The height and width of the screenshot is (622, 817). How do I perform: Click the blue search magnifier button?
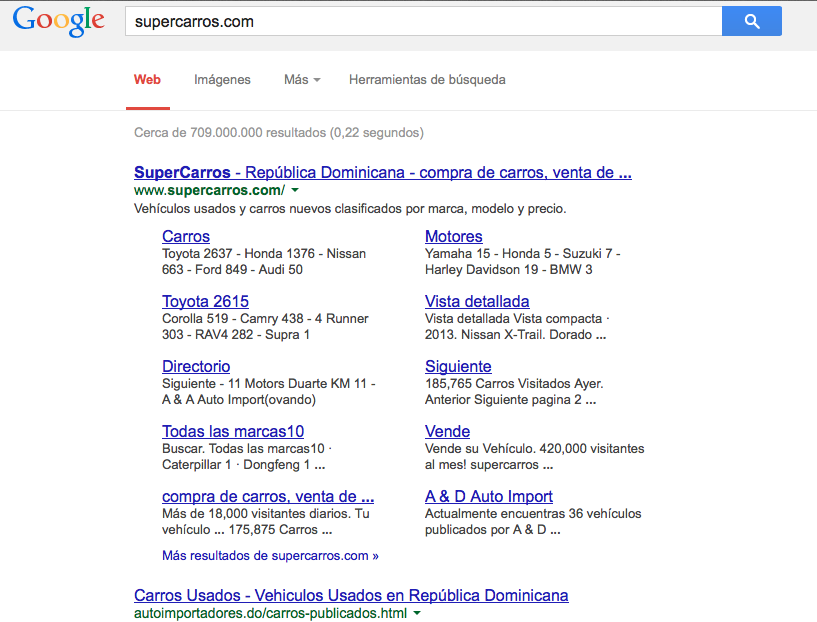[x=751, y=21]
